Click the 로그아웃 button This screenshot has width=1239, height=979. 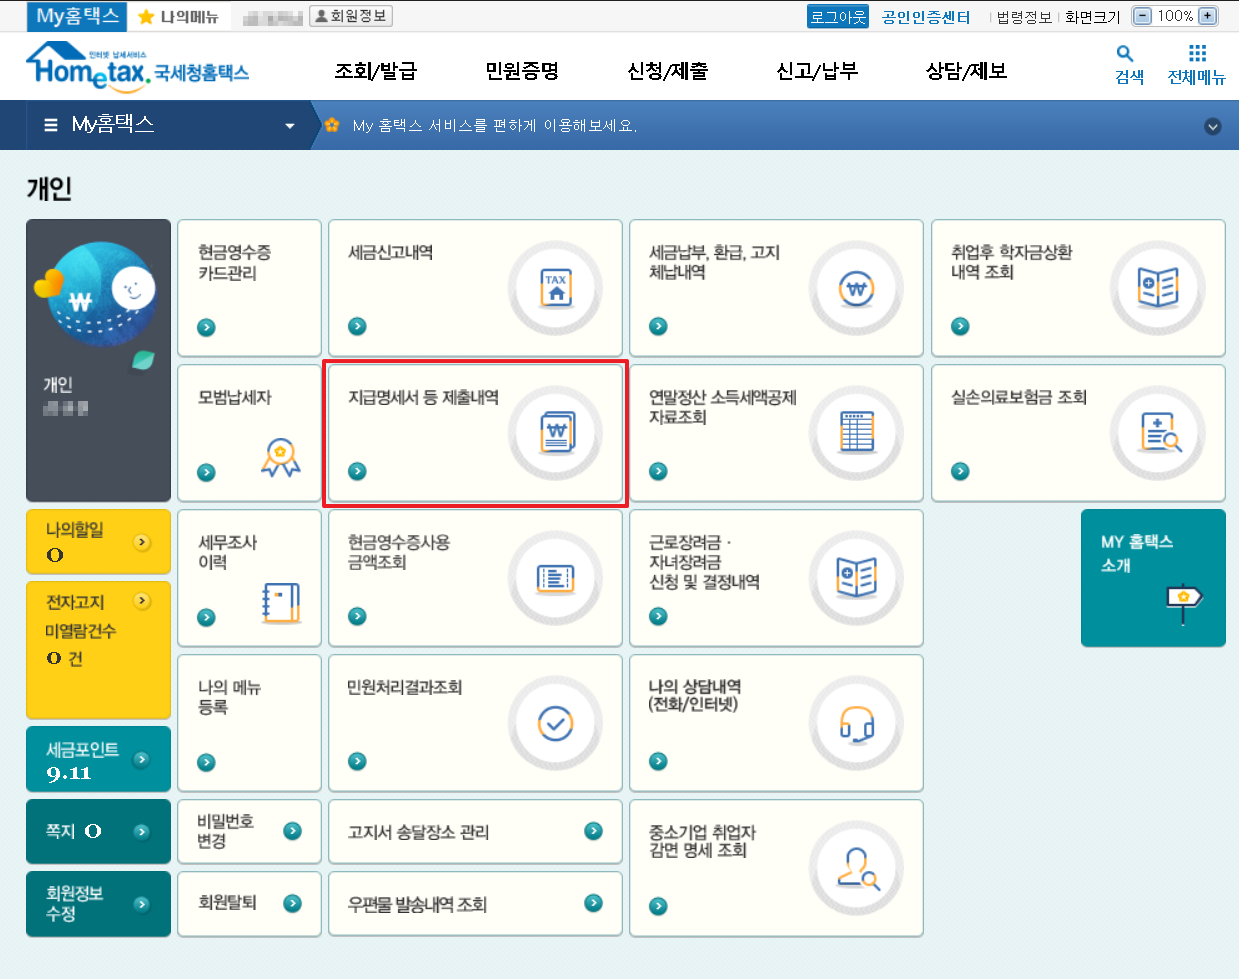(x=837, y=15)
